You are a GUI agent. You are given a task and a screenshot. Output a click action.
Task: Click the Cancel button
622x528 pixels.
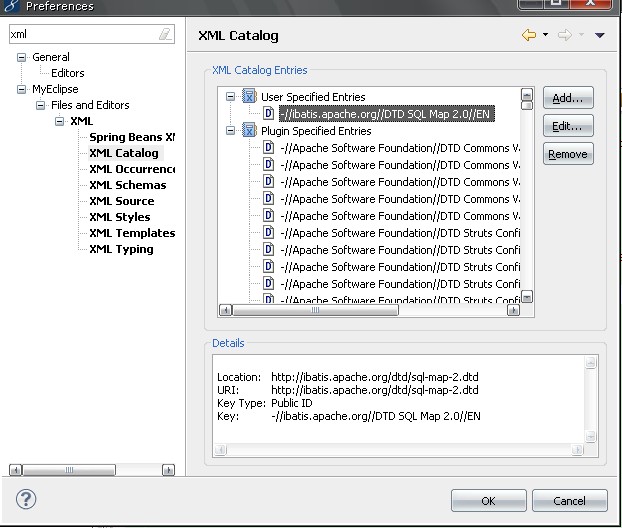point(569,501)
